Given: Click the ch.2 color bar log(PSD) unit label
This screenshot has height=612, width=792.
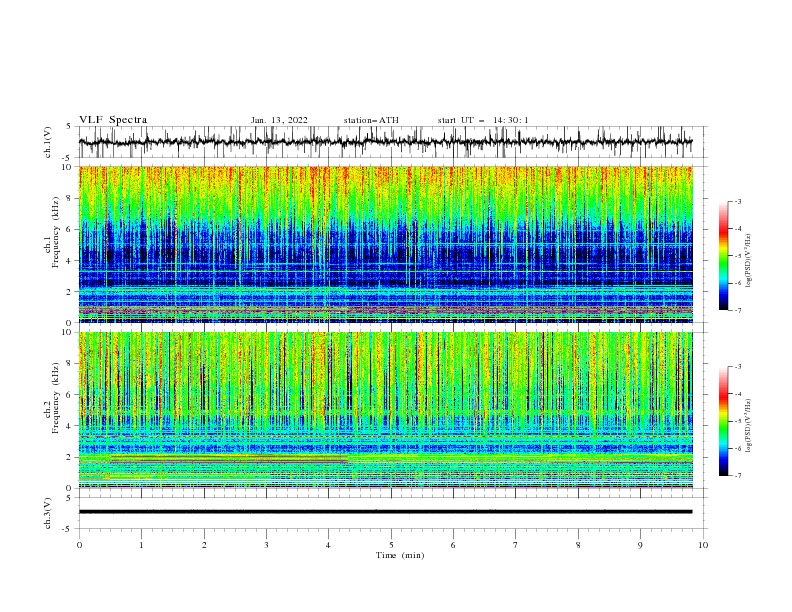Looking at the screenshot, I should [x=748, y=426].
